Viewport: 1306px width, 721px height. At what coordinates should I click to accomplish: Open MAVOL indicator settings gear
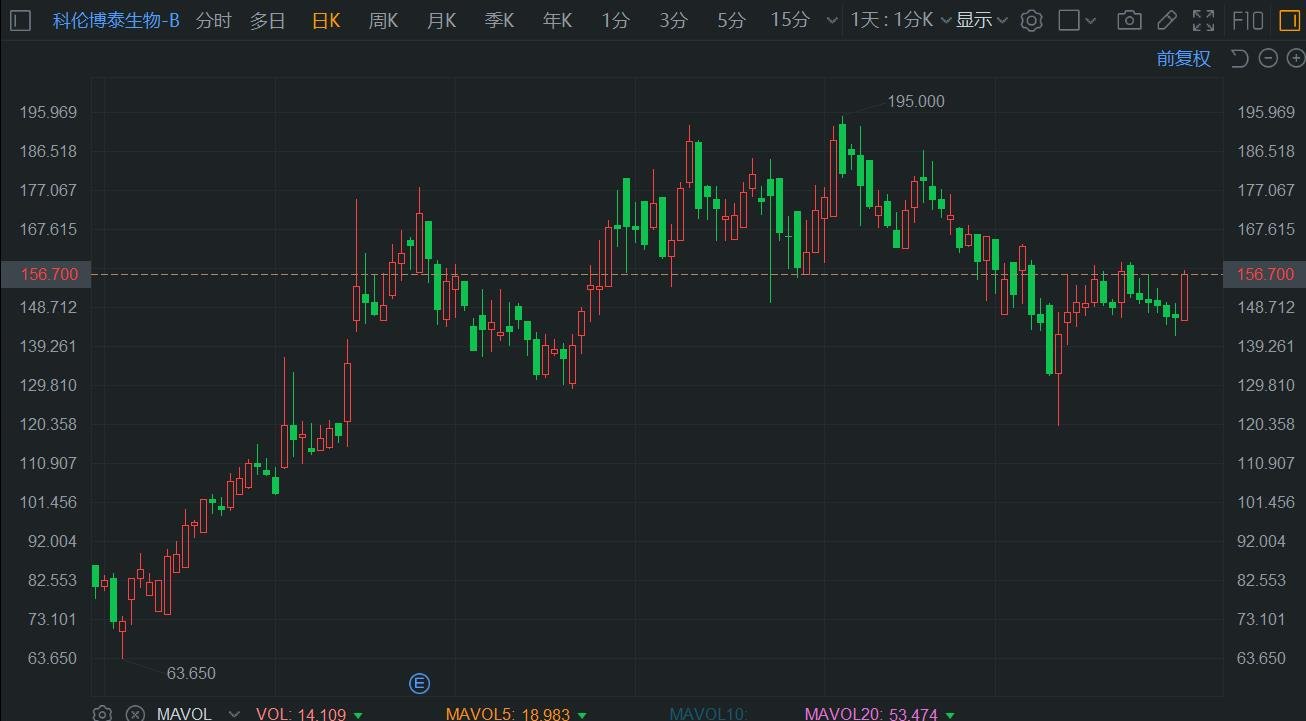coord(102,714)
